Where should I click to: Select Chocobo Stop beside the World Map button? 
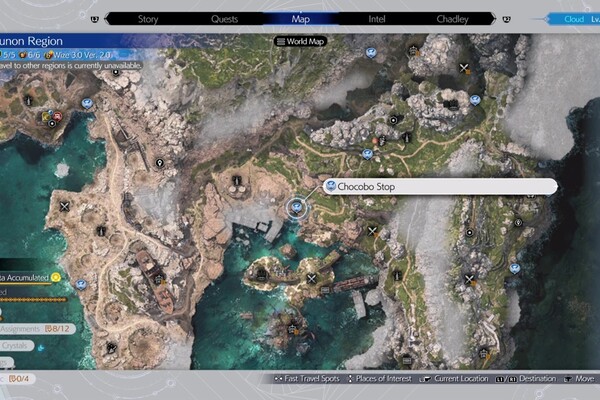tap(370, 53)
